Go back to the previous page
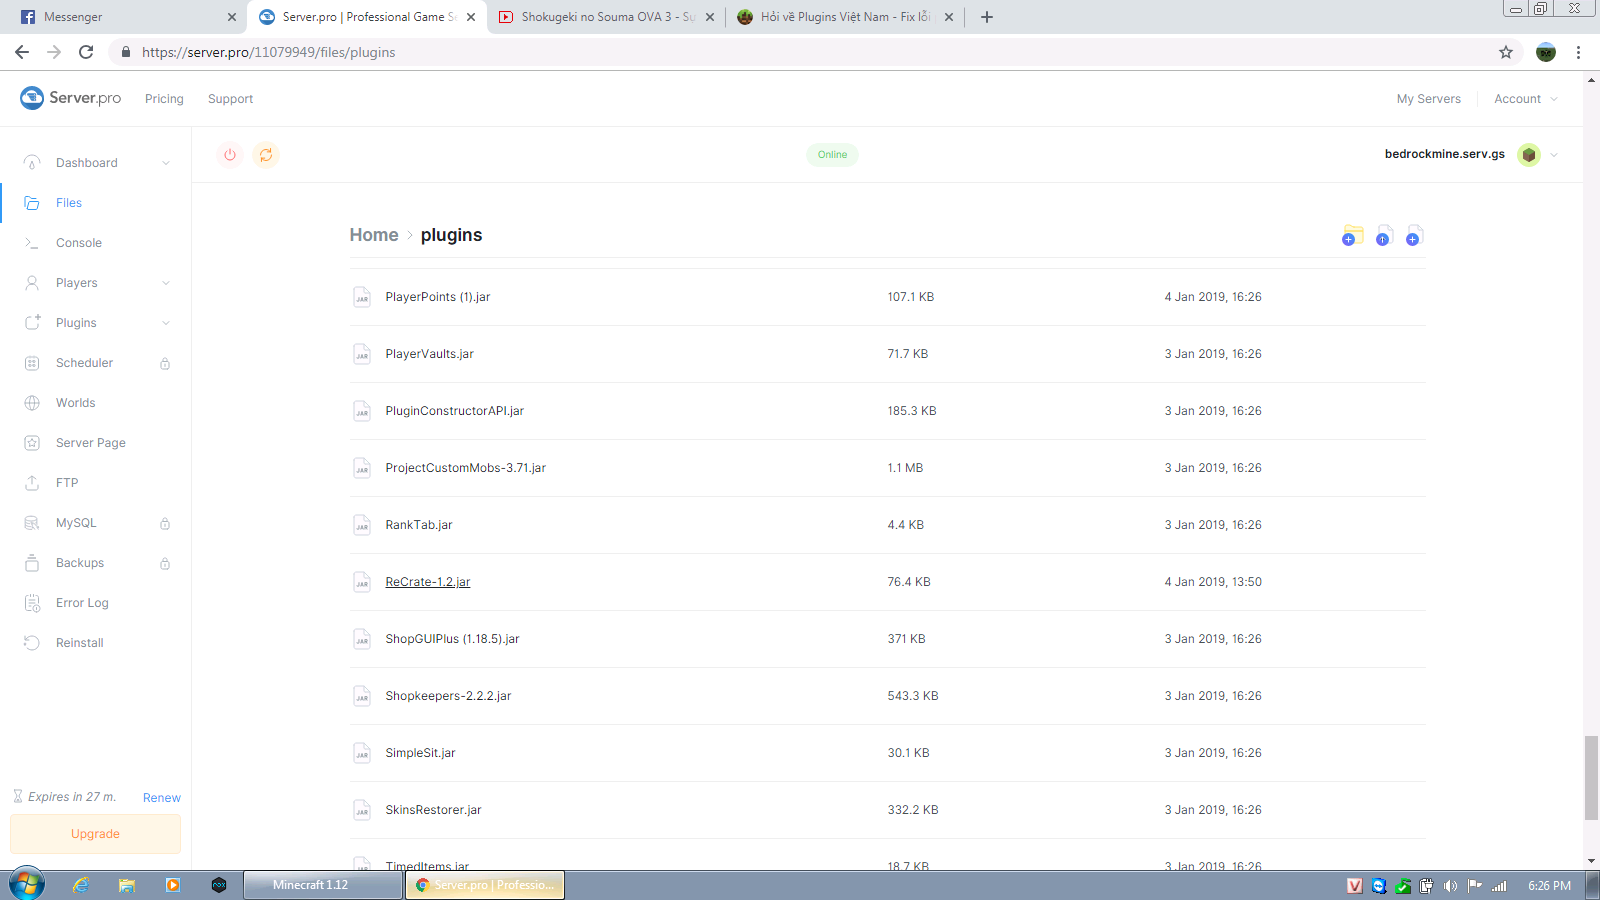The width and height of the screenshot is (1600, 900). coord(22,52)
